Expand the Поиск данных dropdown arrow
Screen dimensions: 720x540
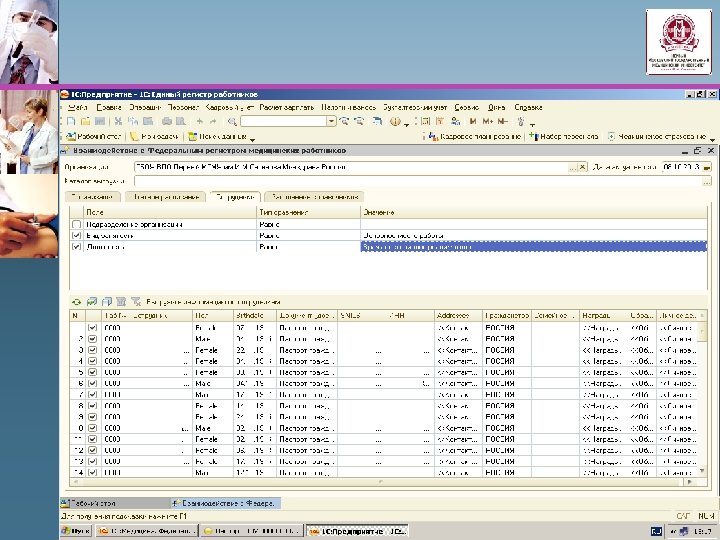253,137
